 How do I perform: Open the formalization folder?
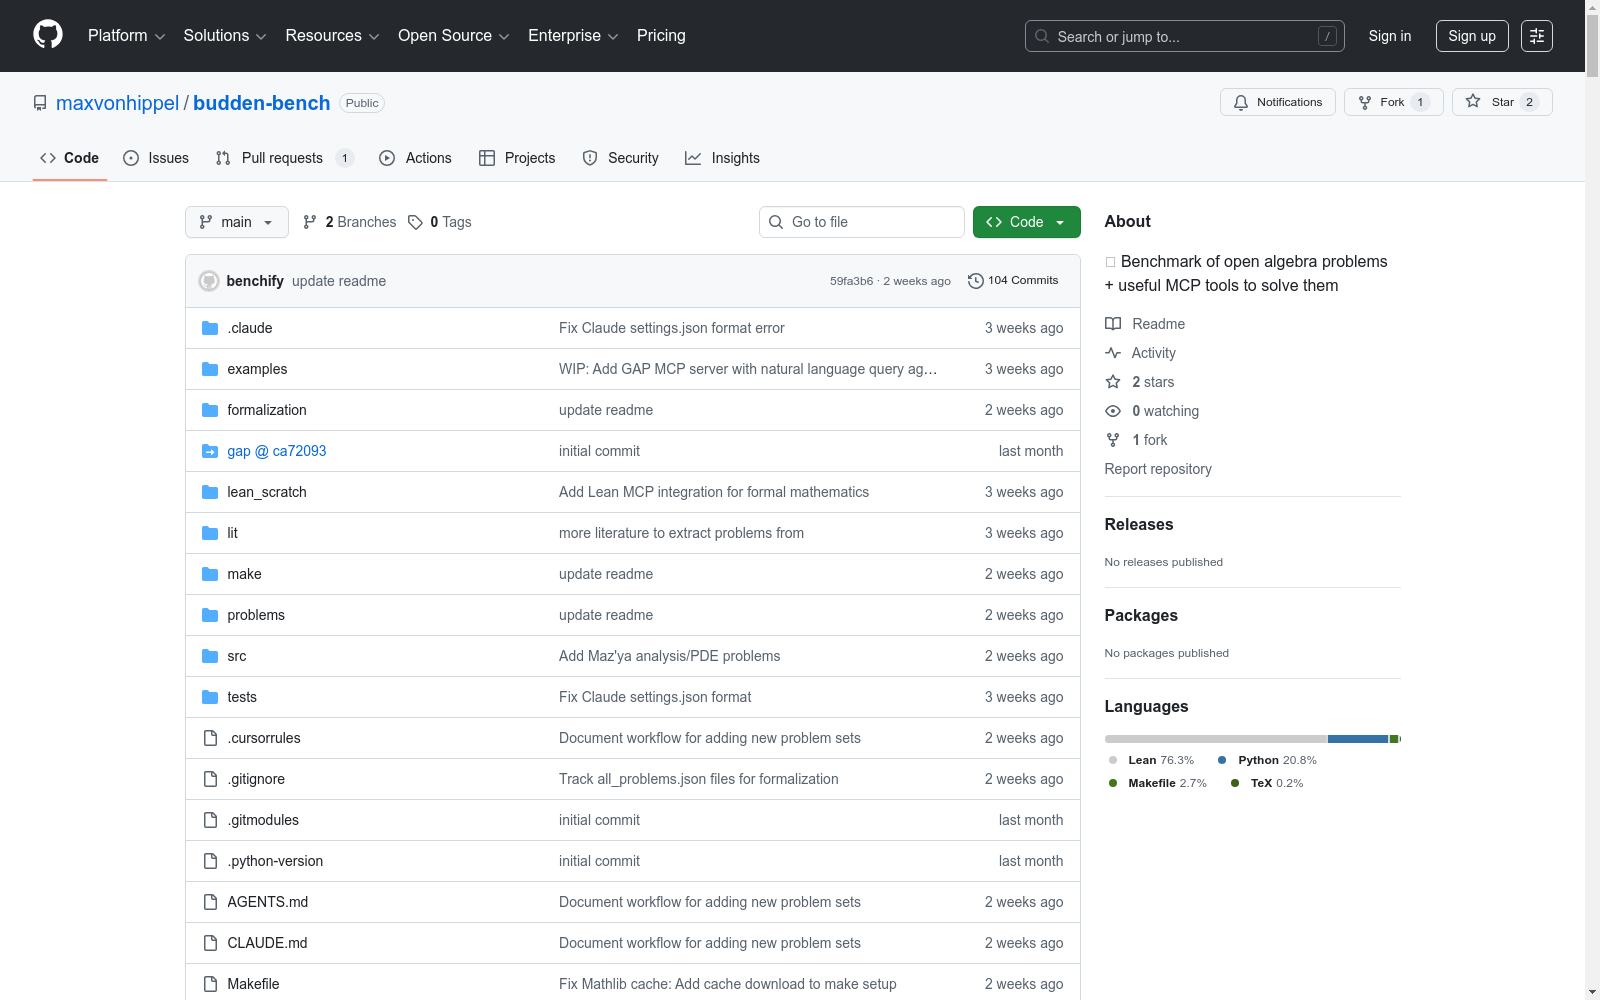pyautogui.click(x=267, y=410)
